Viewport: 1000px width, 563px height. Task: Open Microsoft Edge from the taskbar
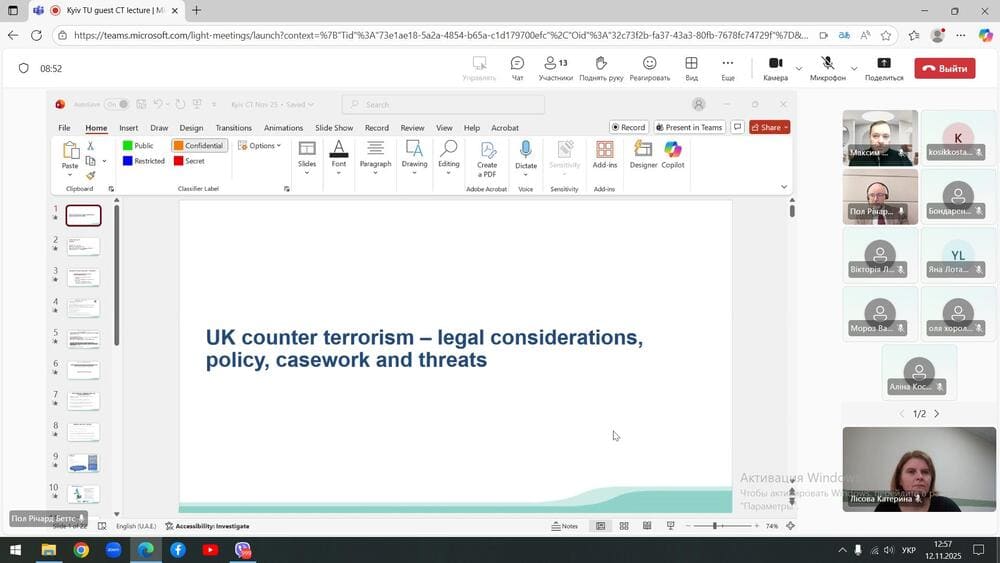coord(145,550)
